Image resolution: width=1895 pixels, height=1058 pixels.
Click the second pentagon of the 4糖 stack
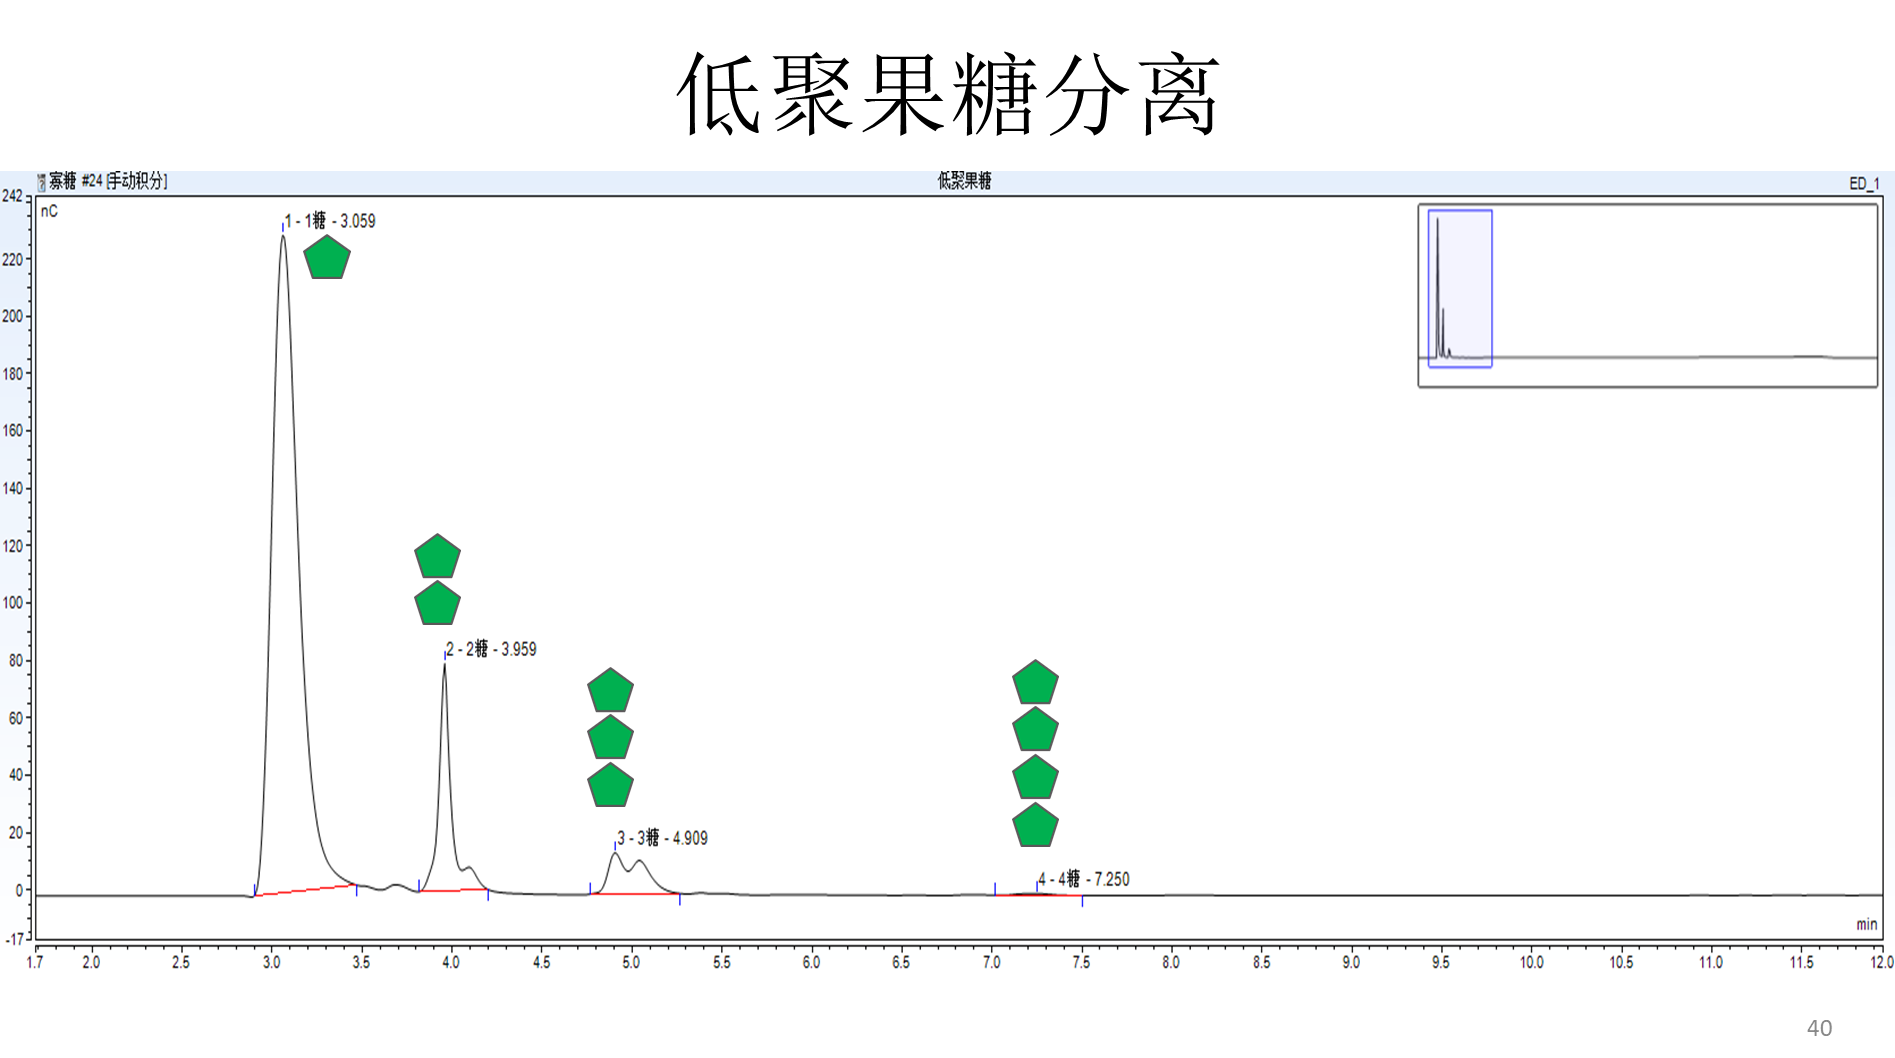point(1035,730)
